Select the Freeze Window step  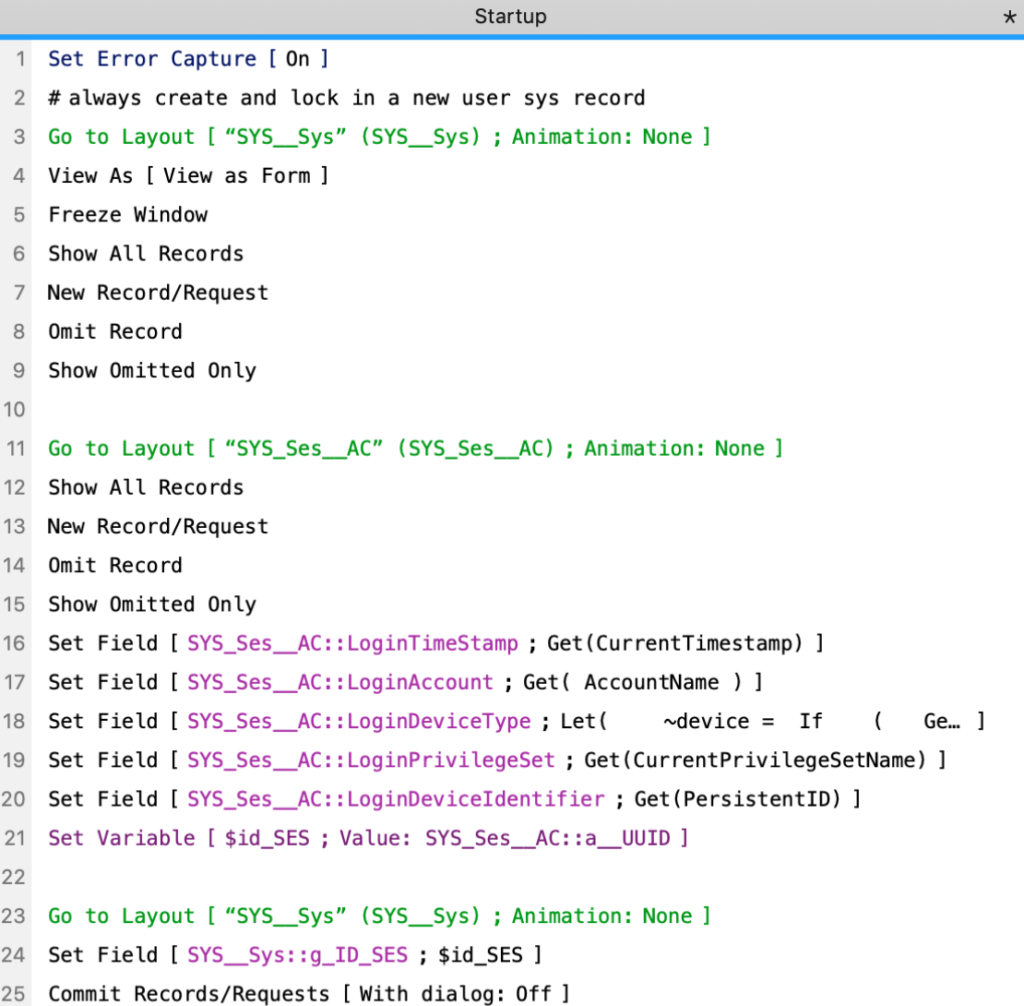tap(128, 215)
